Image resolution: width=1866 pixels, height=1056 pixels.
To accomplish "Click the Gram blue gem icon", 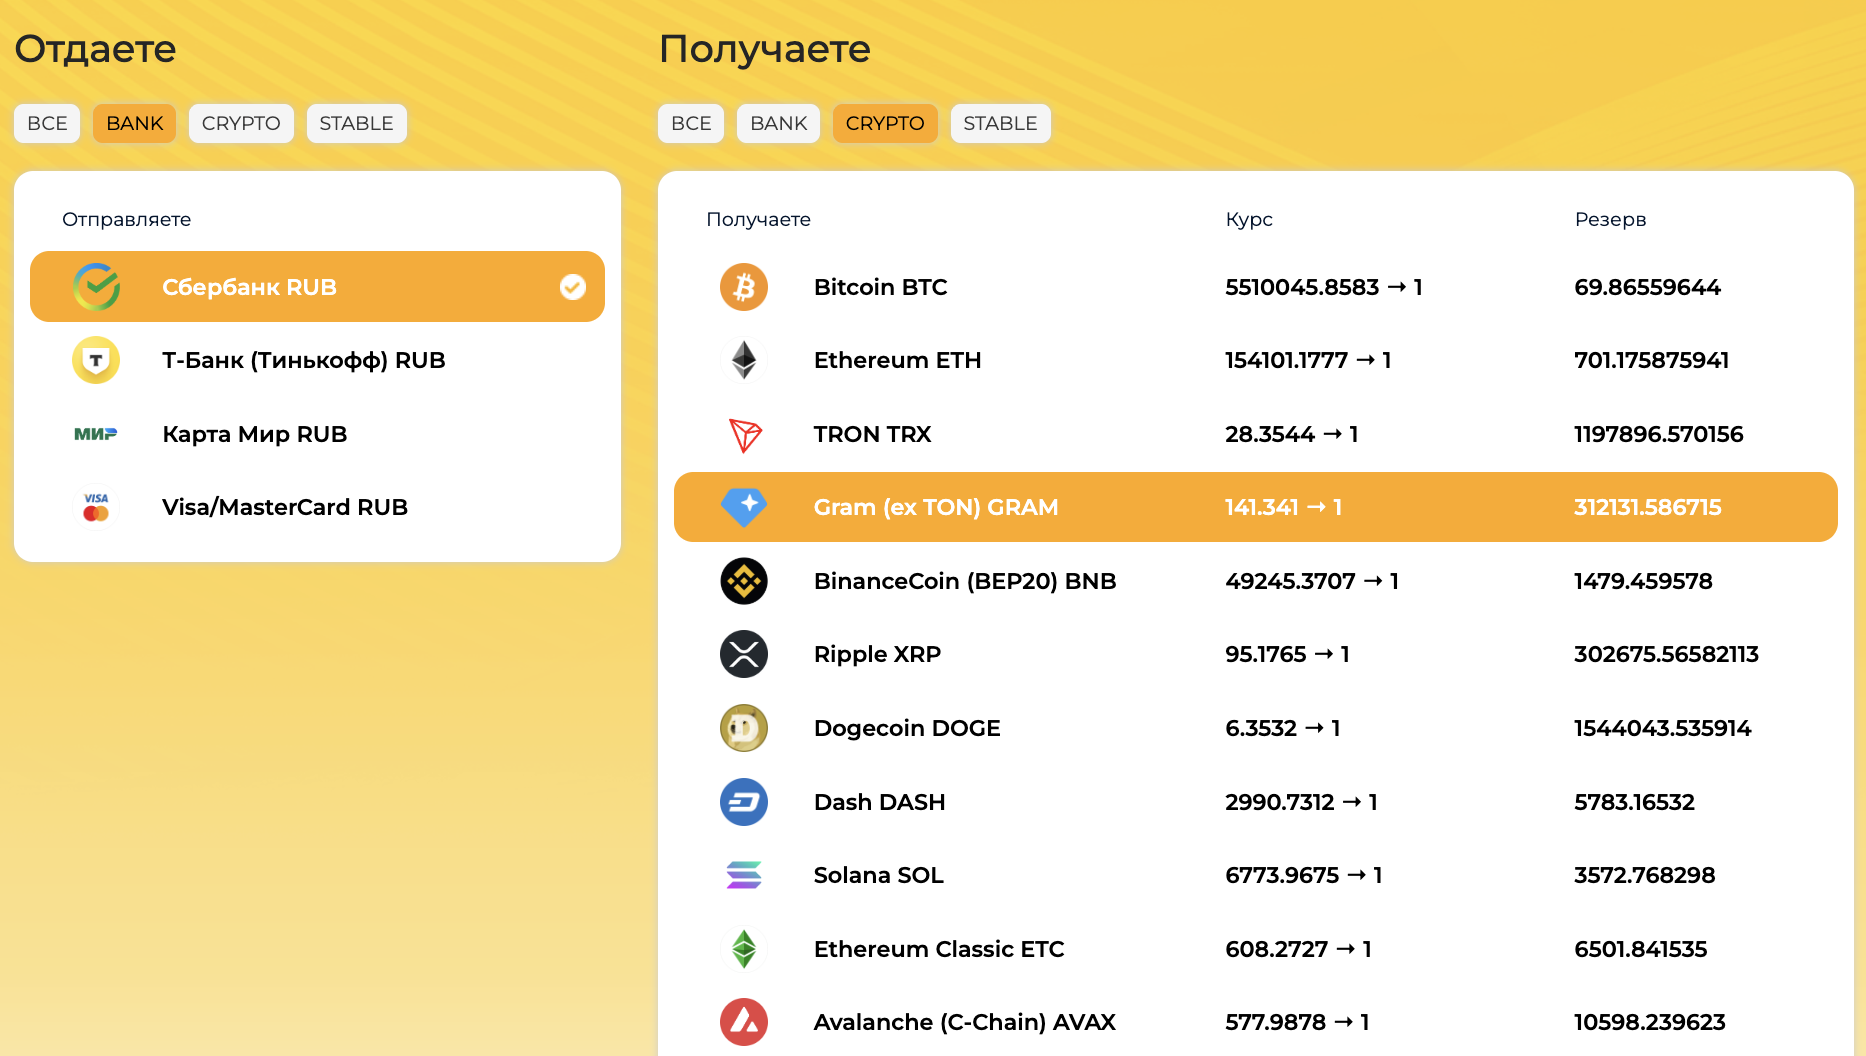I will click(x=744, y=507).
